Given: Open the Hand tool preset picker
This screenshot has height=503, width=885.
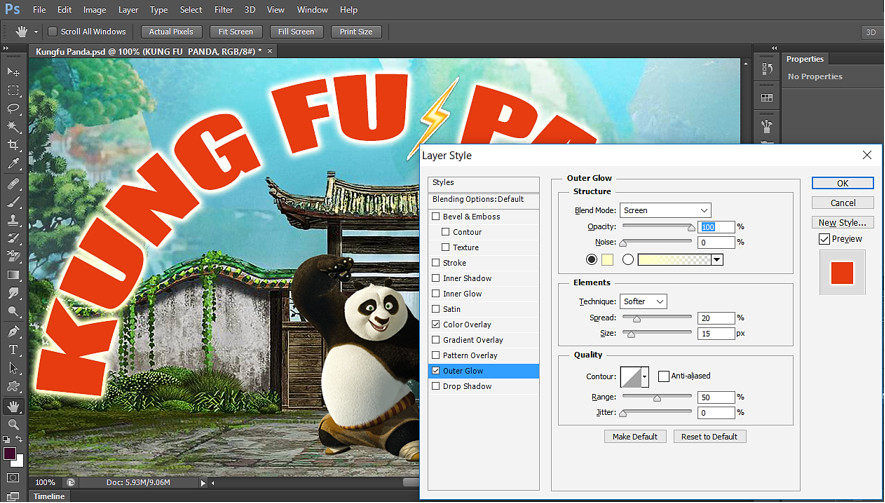Looking at the screenshot, I should 36,32.
